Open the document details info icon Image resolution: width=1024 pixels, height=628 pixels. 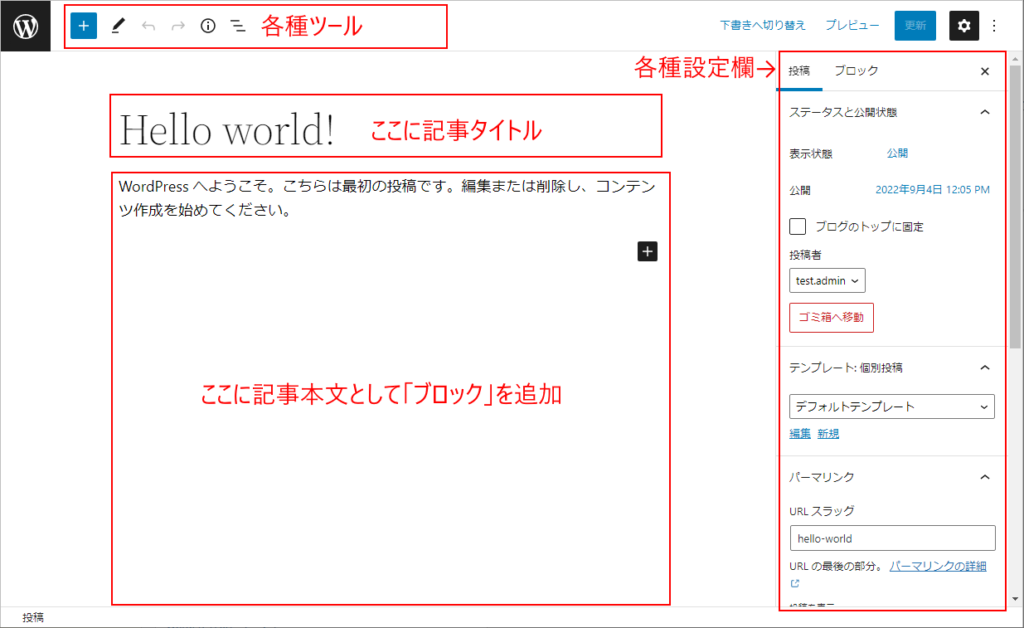point(208,26)
